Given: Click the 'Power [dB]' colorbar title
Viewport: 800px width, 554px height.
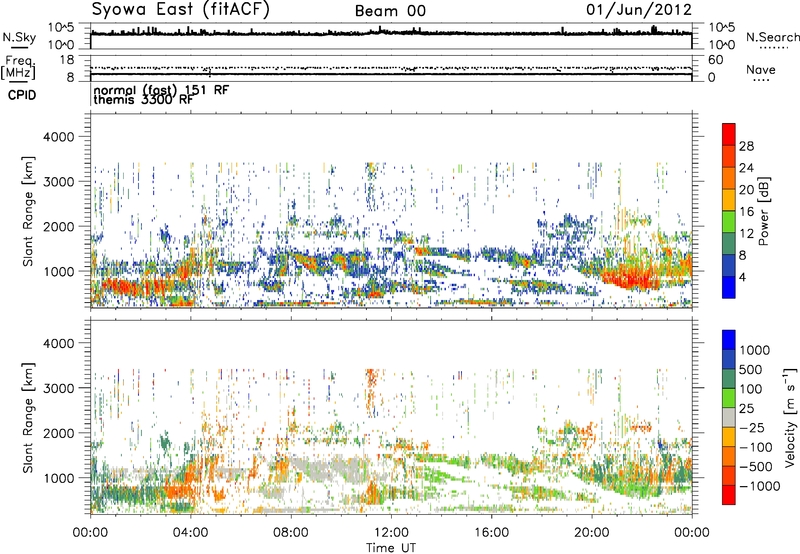Looking at the screenshot, I should coord(763,211).
